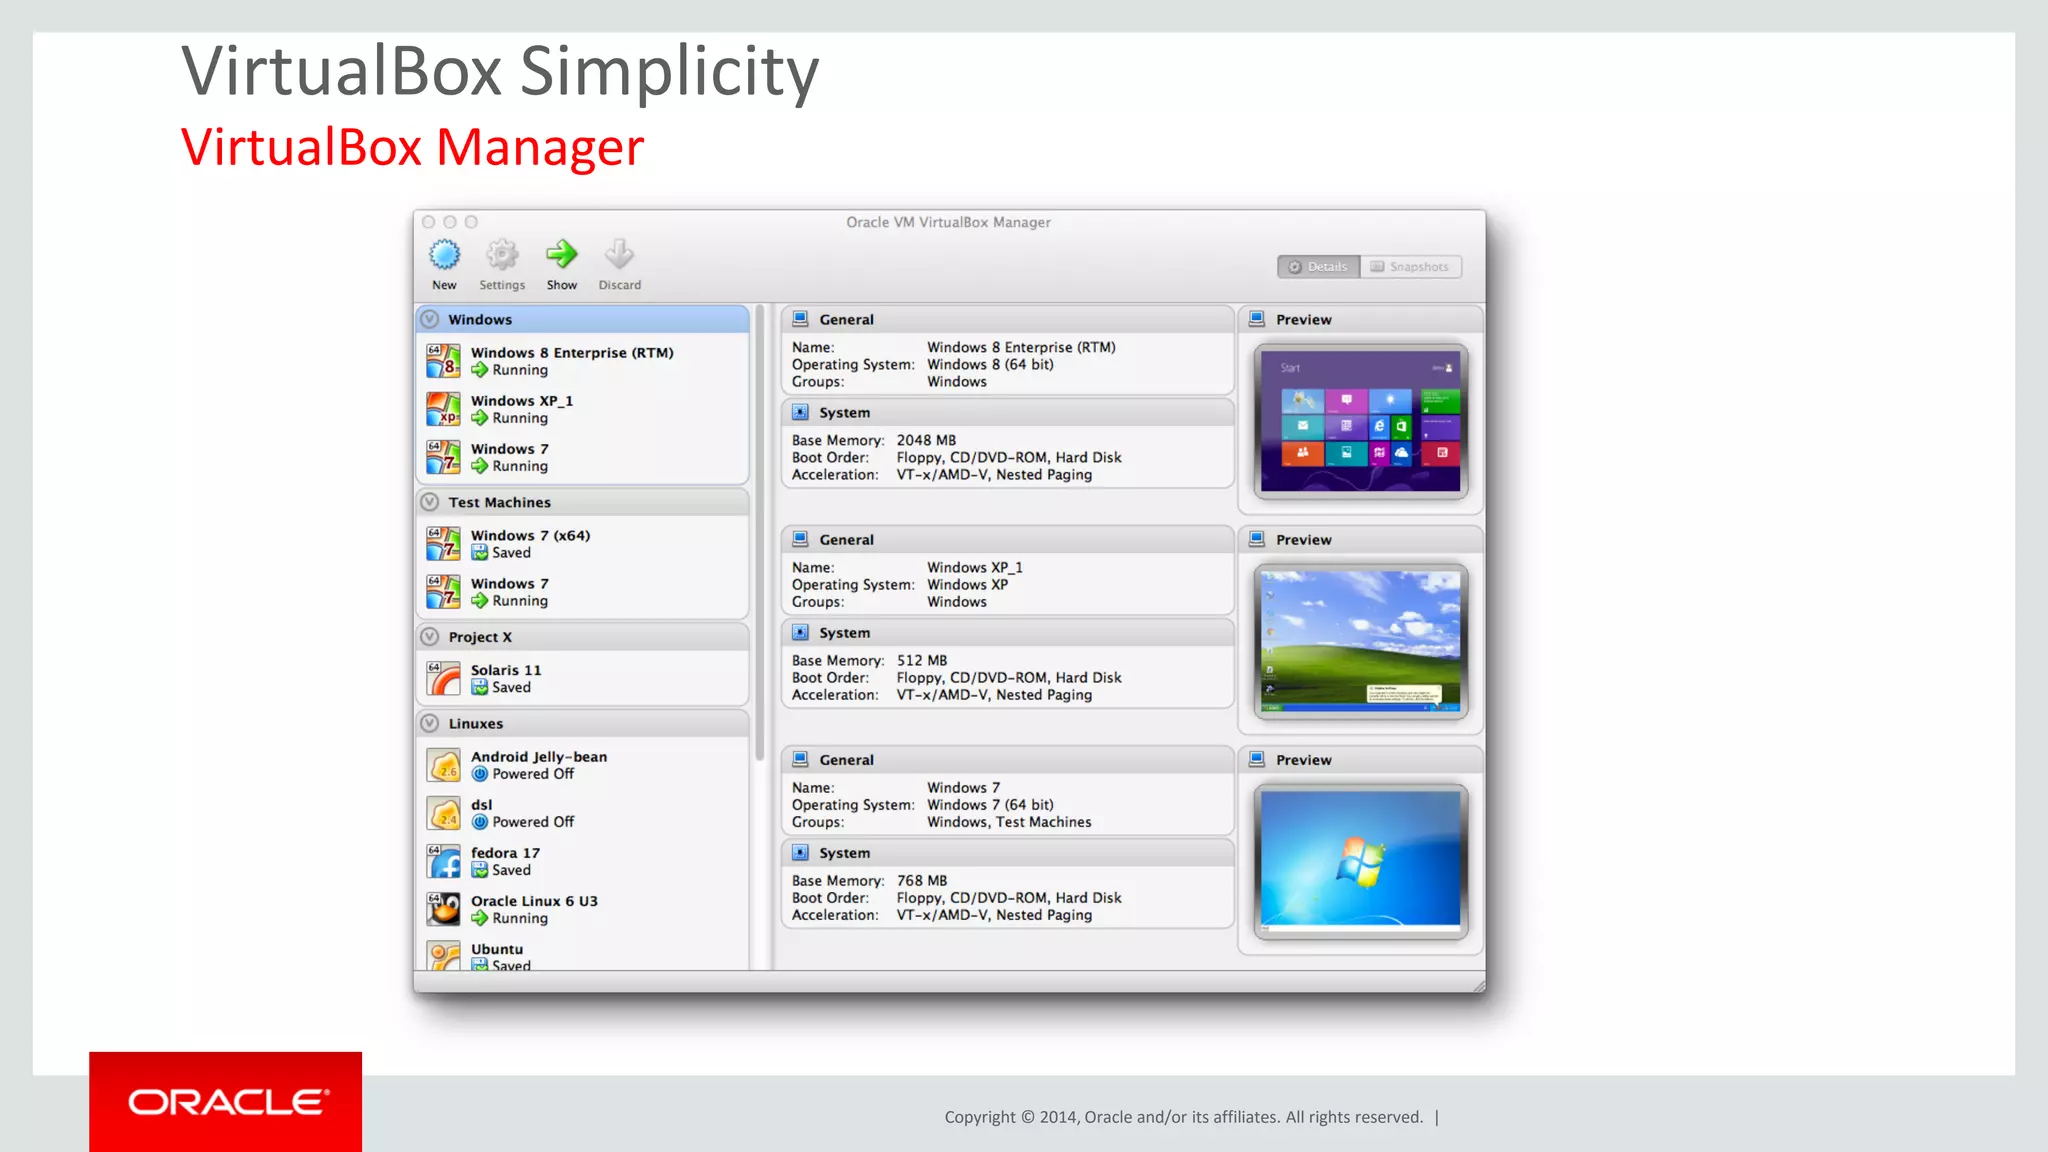Image resolution: width=2048 pixels, height=1152 pixels.
Task: Switch to the Snapshots view
Action: [1410, 267]
